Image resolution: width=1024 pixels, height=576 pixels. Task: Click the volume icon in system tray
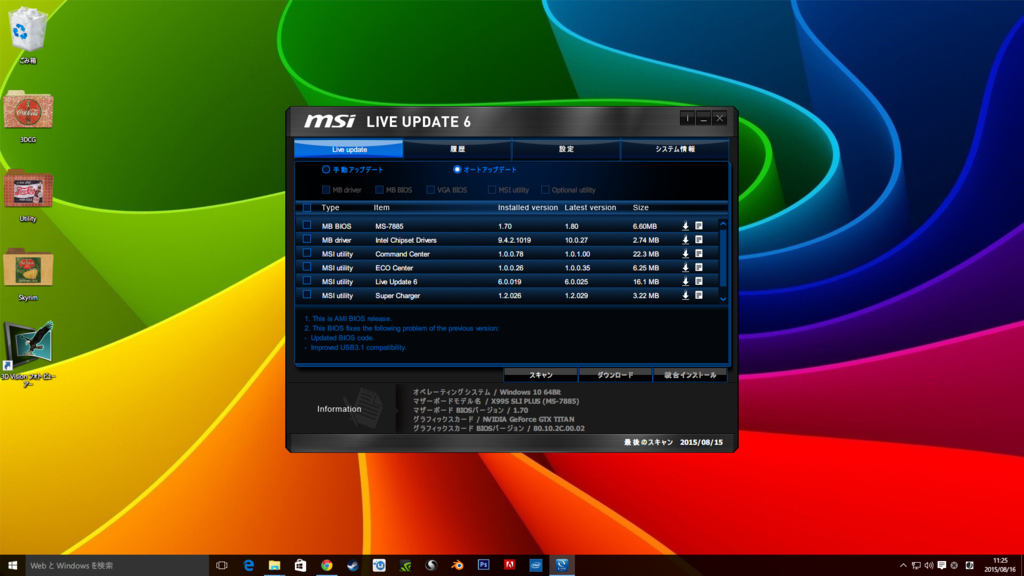[x=929, y=566]
